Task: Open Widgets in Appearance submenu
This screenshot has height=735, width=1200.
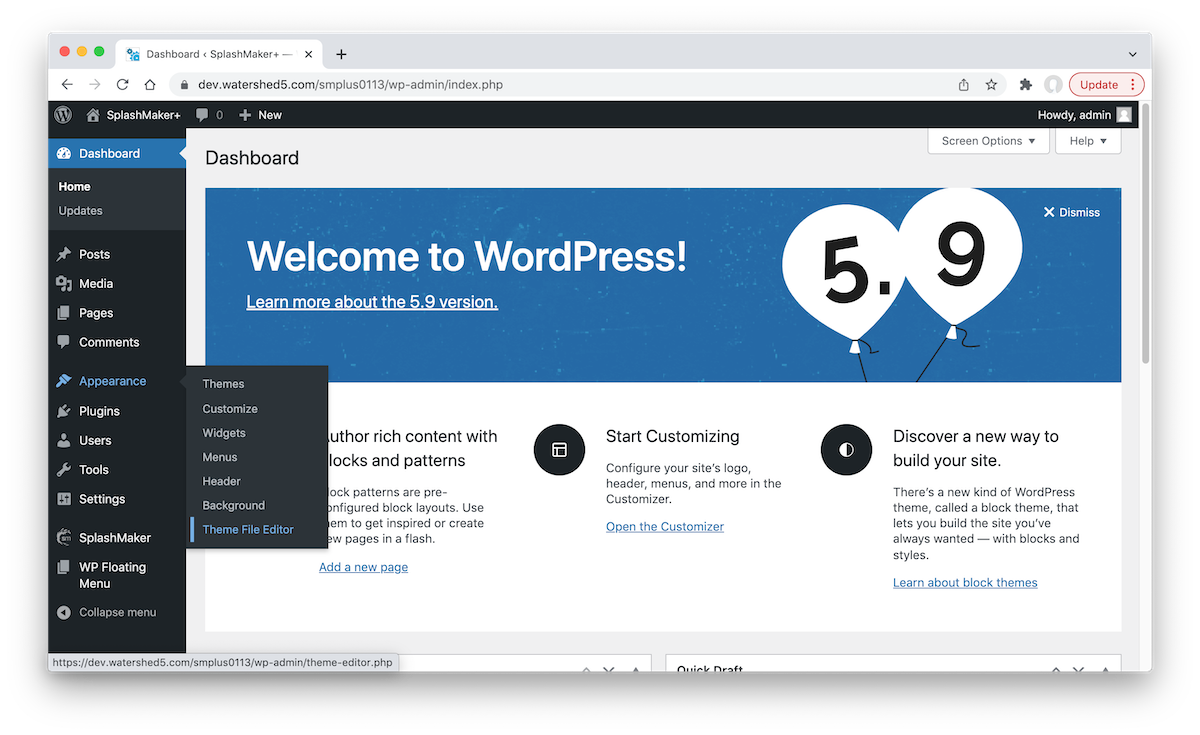Action: click(224, 433)
